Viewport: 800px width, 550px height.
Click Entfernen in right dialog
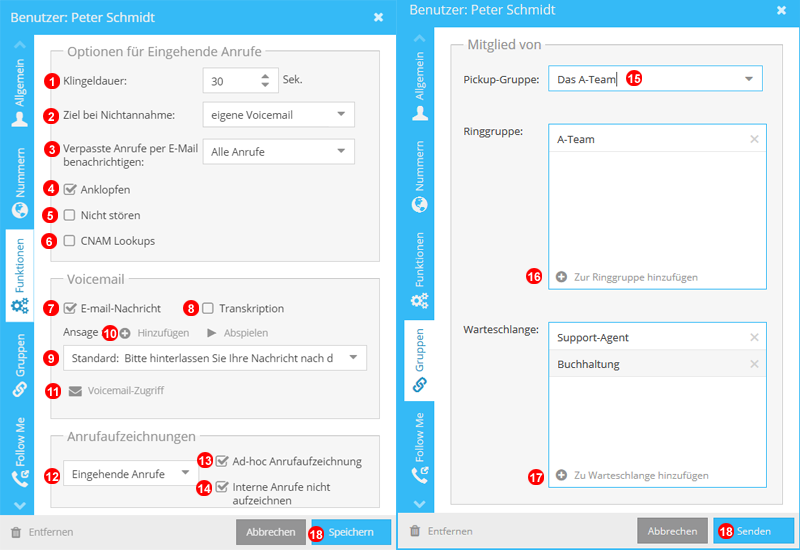(450, 531)
